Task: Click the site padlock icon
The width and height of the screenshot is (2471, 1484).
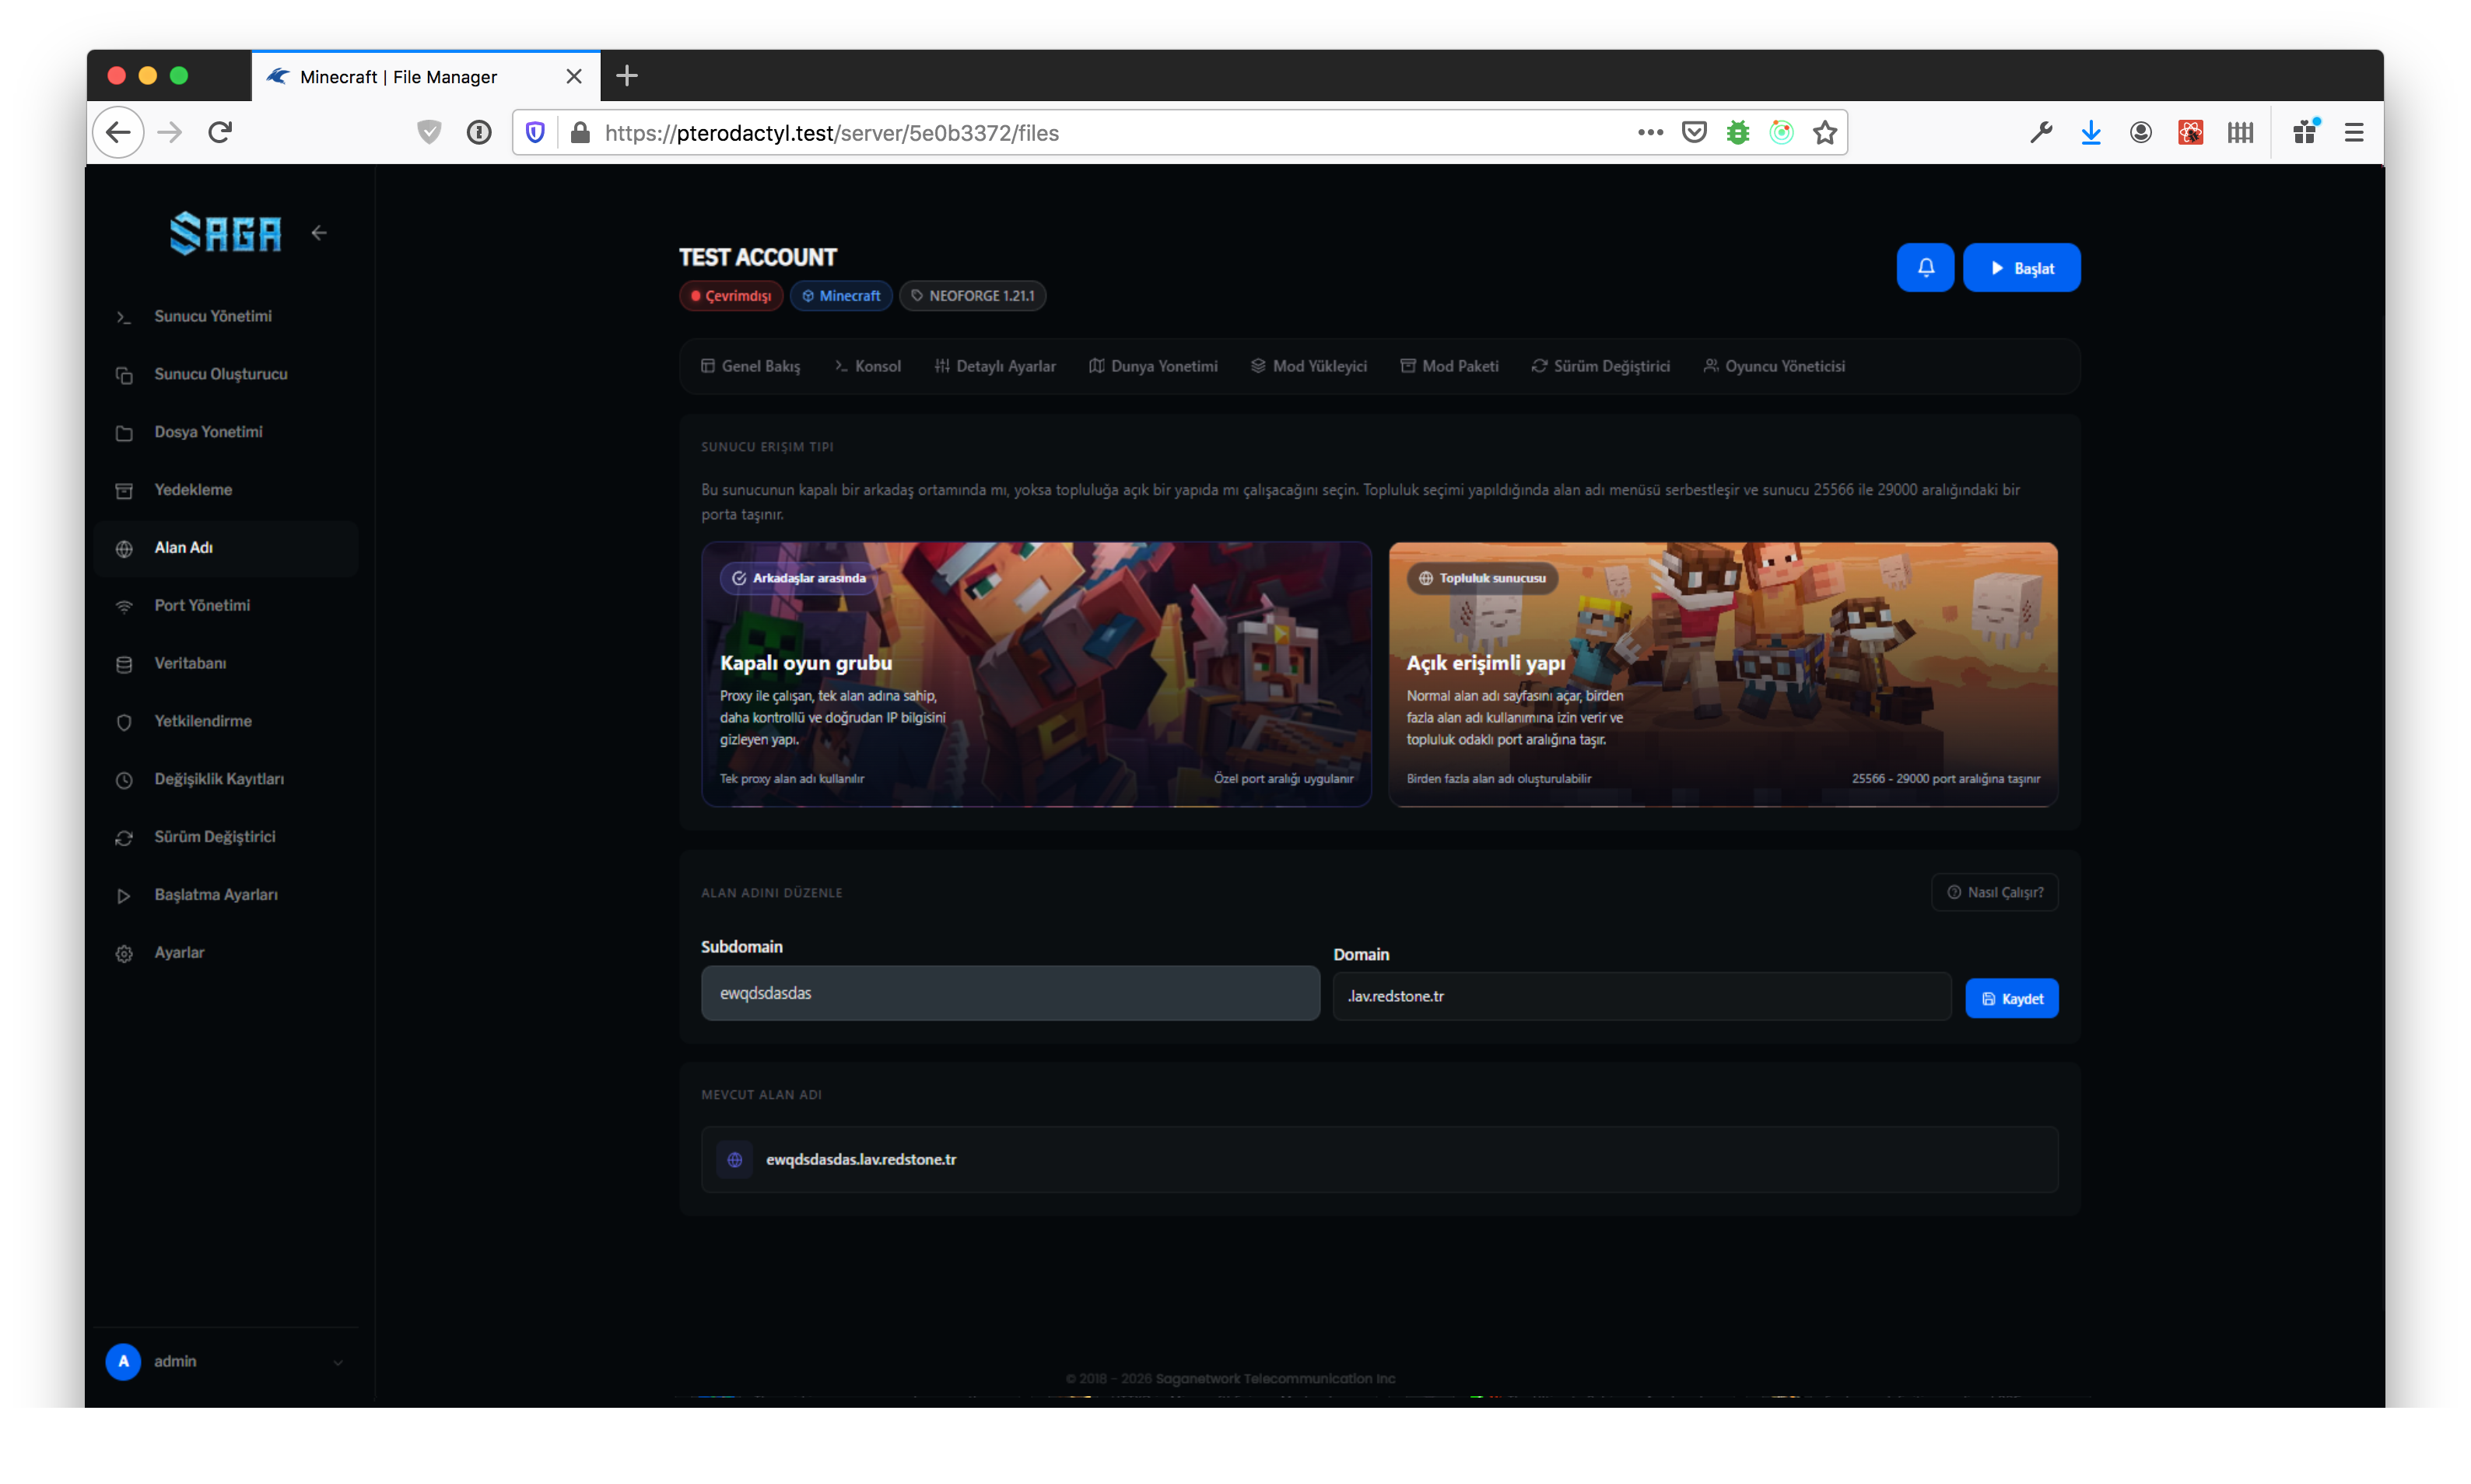Action: click(580, 132)
